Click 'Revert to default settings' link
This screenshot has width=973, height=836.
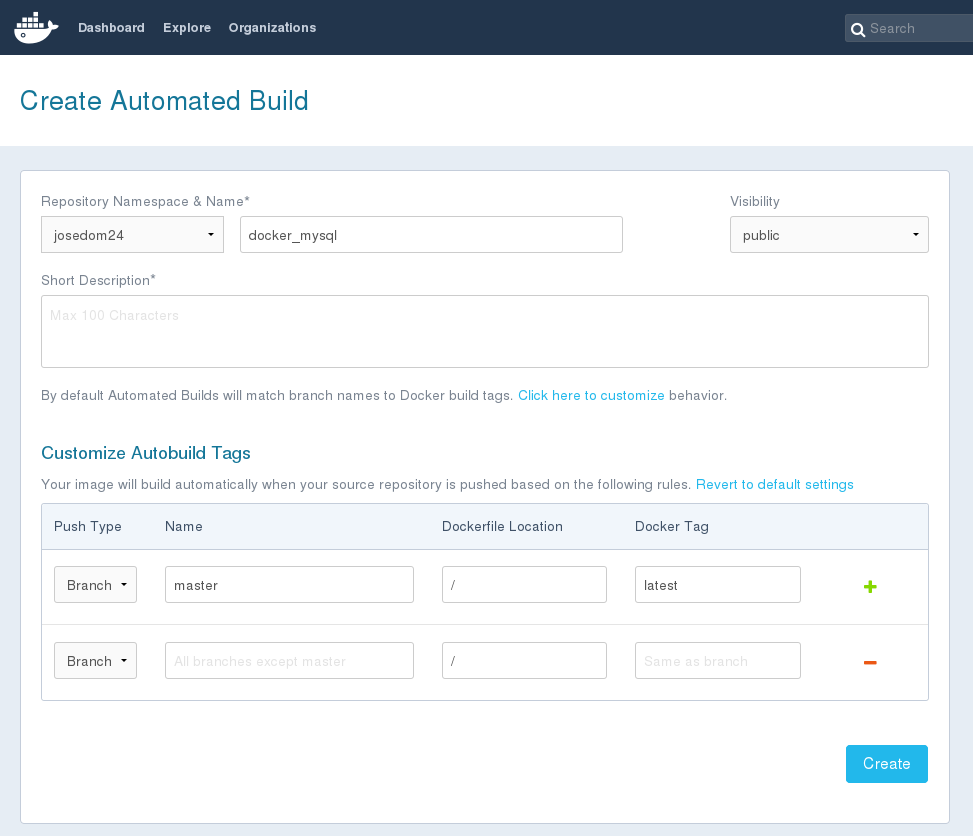pos(774,485)
